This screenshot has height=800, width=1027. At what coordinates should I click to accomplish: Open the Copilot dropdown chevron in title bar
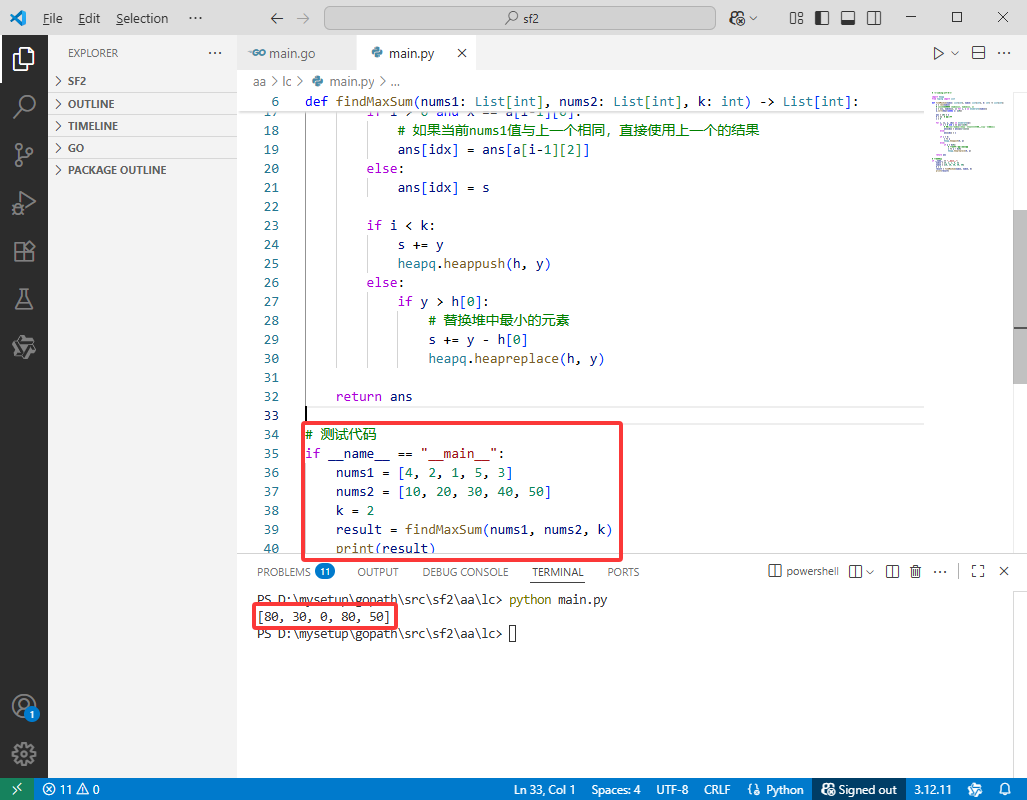click(753, 18)
